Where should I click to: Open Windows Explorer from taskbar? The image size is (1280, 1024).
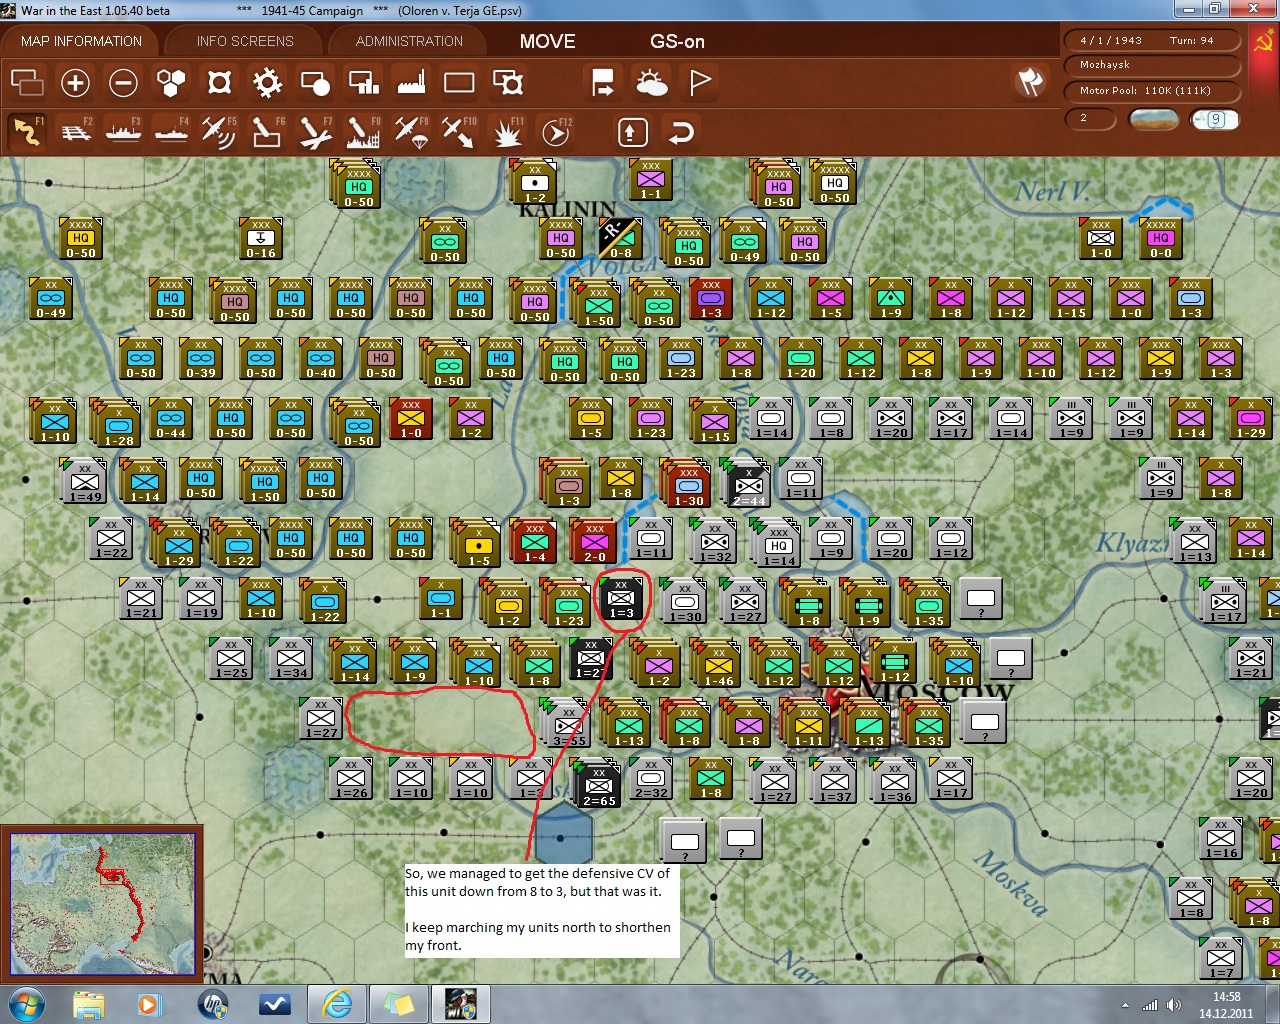(88, 1003)
